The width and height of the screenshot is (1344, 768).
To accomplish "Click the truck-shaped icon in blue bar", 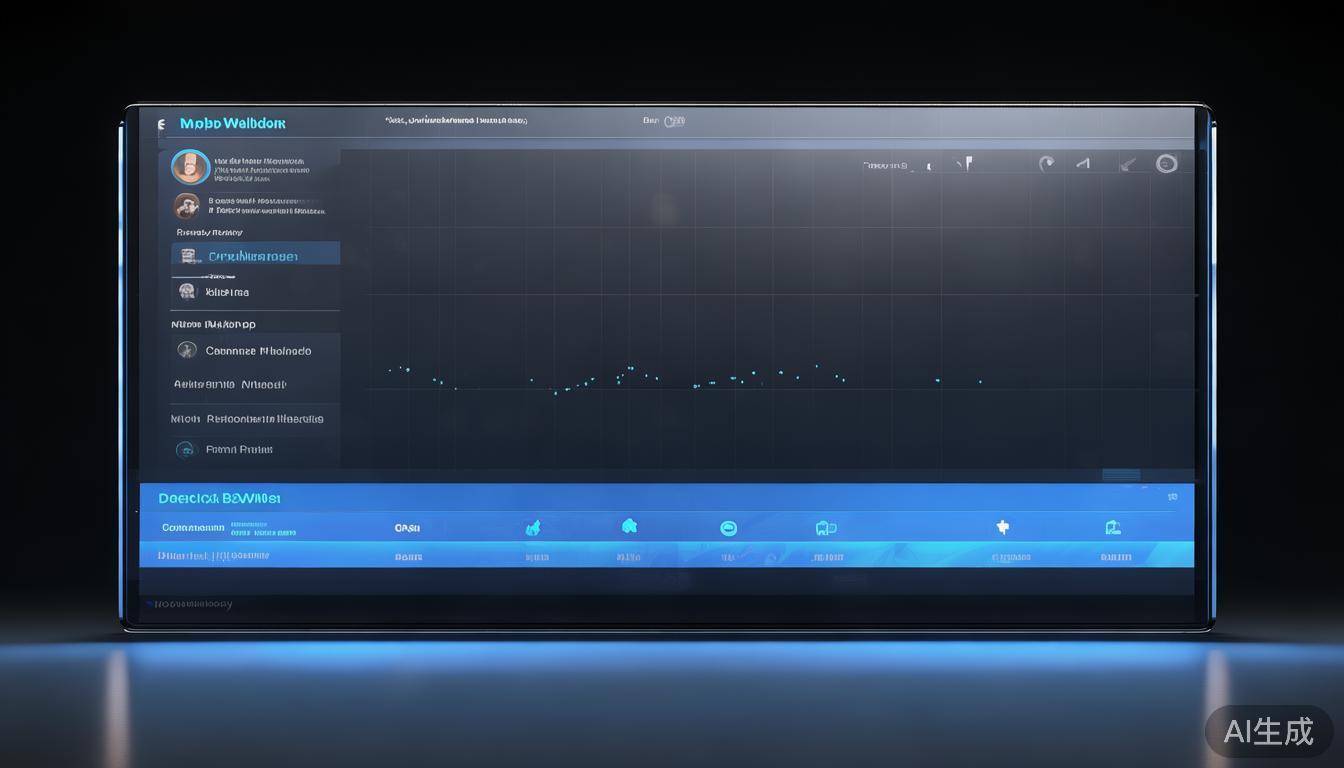I will [825, 528].
